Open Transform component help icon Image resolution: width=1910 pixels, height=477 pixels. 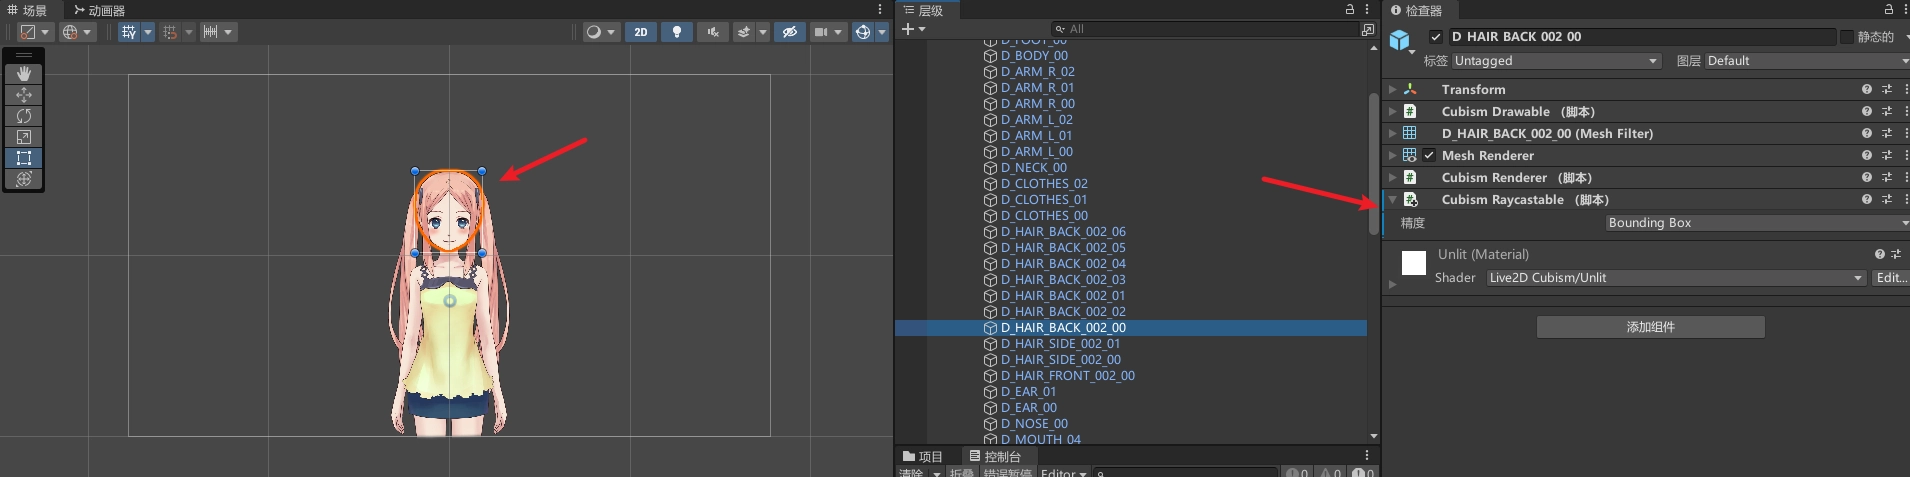tap(1866, 89)
